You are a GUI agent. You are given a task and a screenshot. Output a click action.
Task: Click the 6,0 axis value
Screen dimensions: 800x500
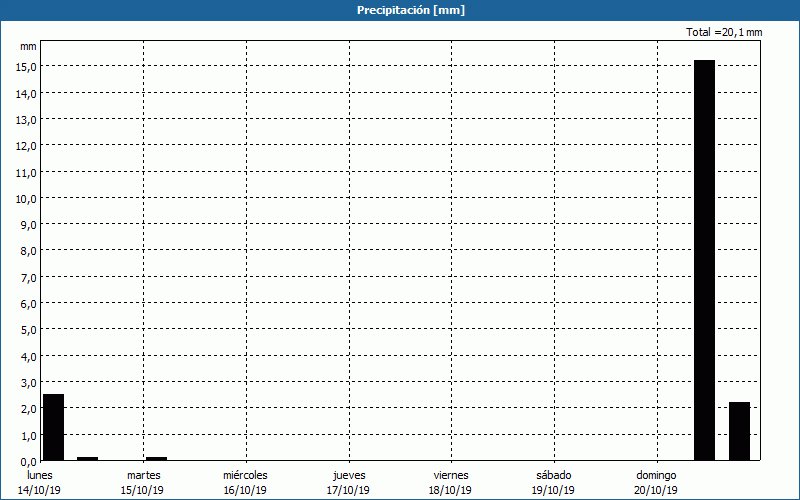pos(29,304)
